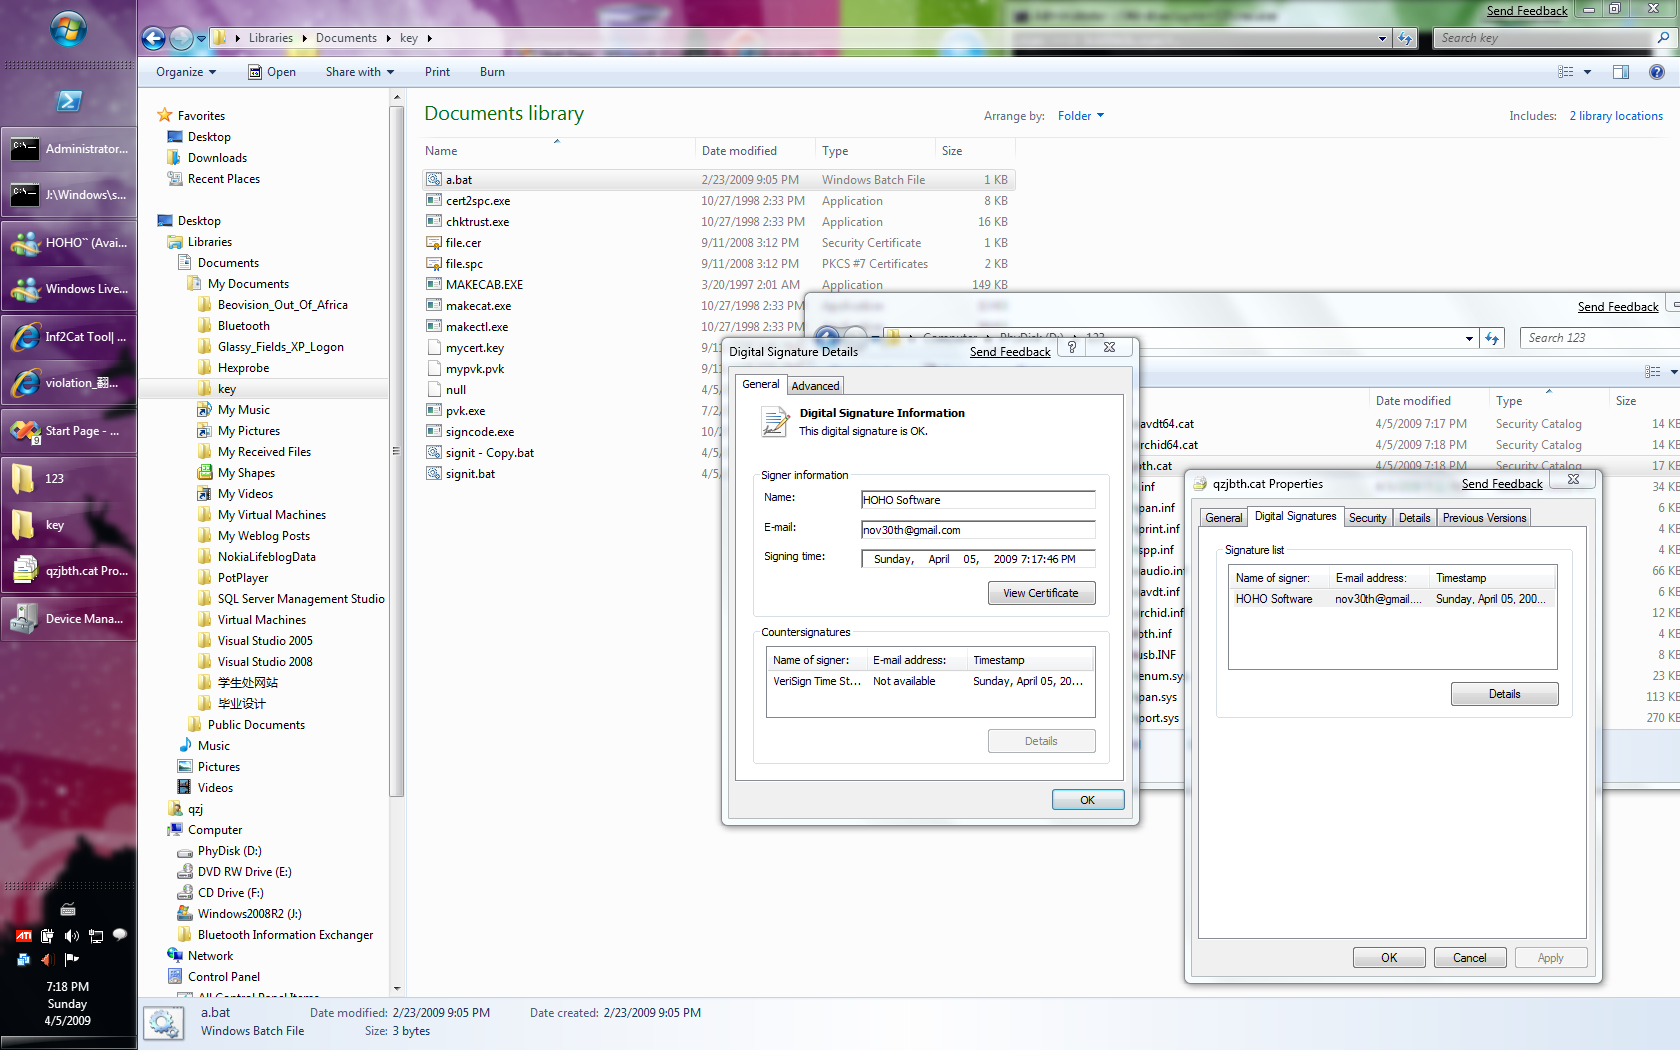The width and height of the screenshot is (1680, 1050).
Task: Click signer Name field HOHO Software
Action: click(978, 500)
